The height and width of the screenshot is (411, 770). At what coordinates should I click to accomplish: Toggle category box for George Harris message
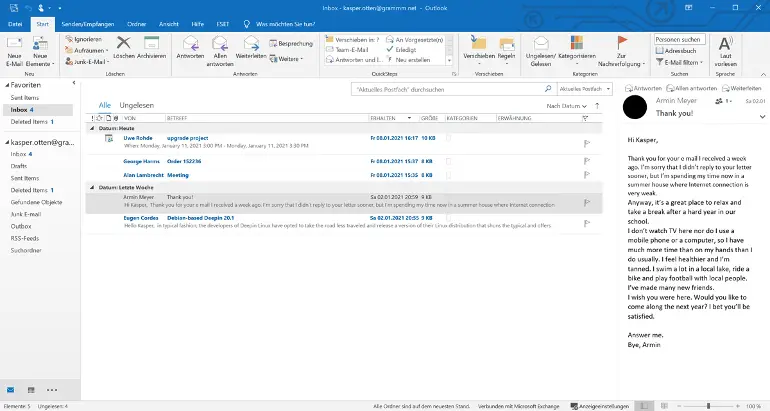click(448, 160)
